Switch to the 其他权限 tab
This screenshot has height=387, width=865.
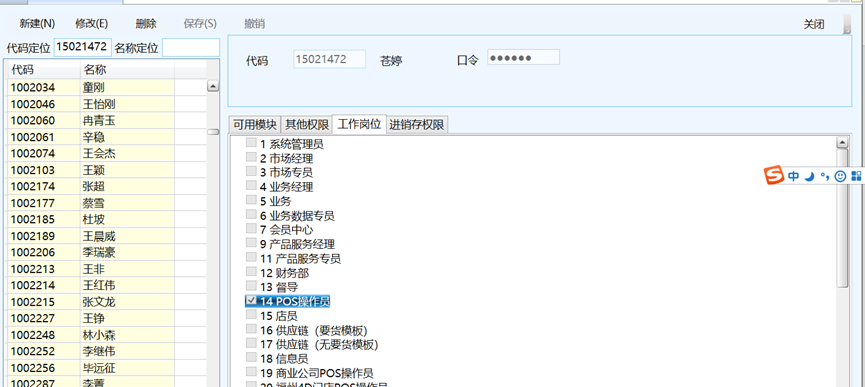coord(307,125)
